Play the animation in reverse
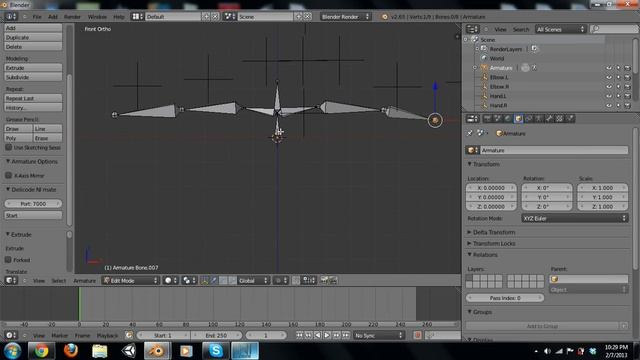 pyautogui.click(x=318, y=335)
